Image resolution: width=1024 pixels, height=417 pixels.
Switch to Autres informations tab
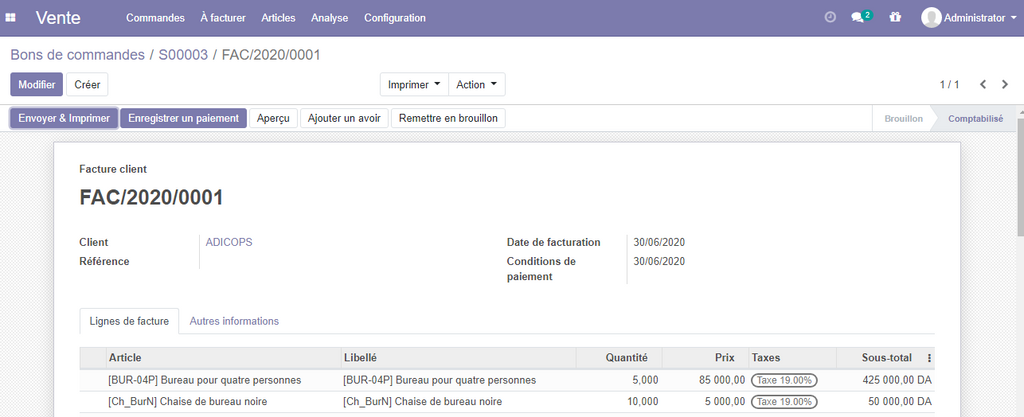tap(234, 321)
